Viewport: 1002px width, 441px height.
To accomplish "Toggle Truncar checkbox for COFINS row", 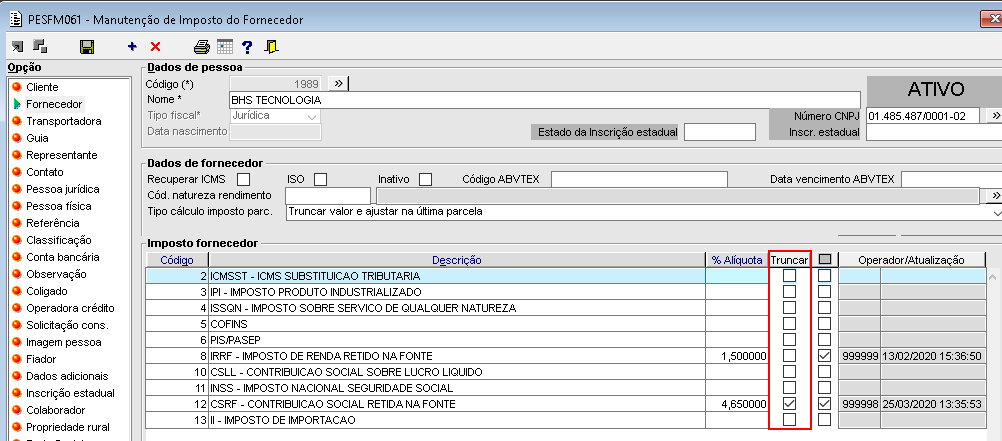I will pos(790,323).
